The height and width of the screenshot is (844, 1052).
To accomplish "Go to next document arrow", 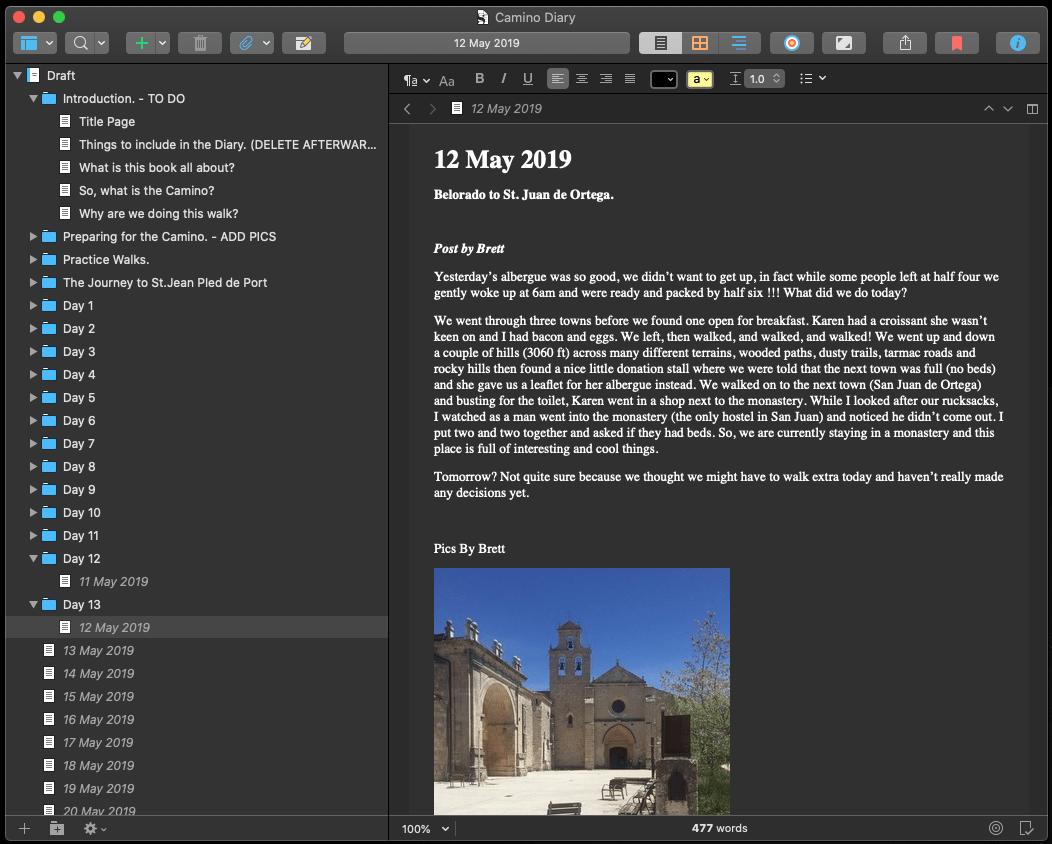I will [x=1008, y=109].
